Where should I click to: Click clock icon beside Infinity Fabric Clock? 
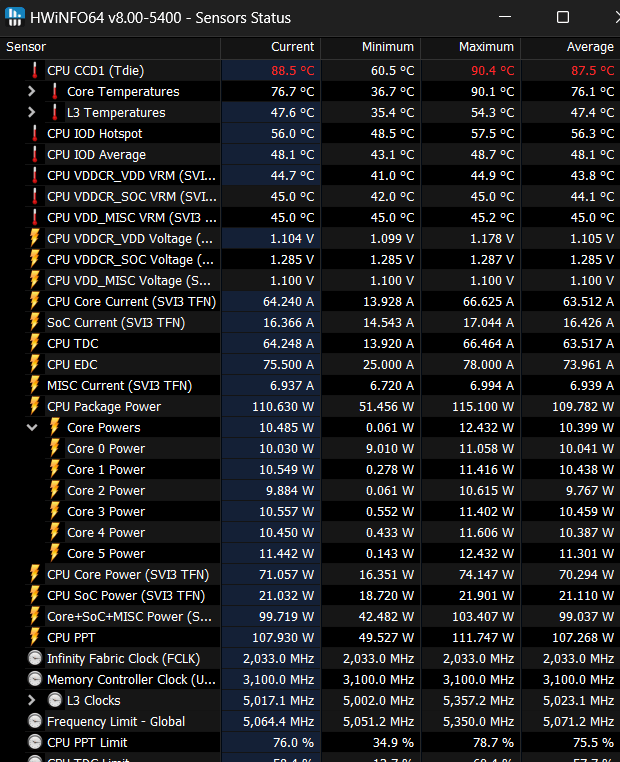click(35, 658)
